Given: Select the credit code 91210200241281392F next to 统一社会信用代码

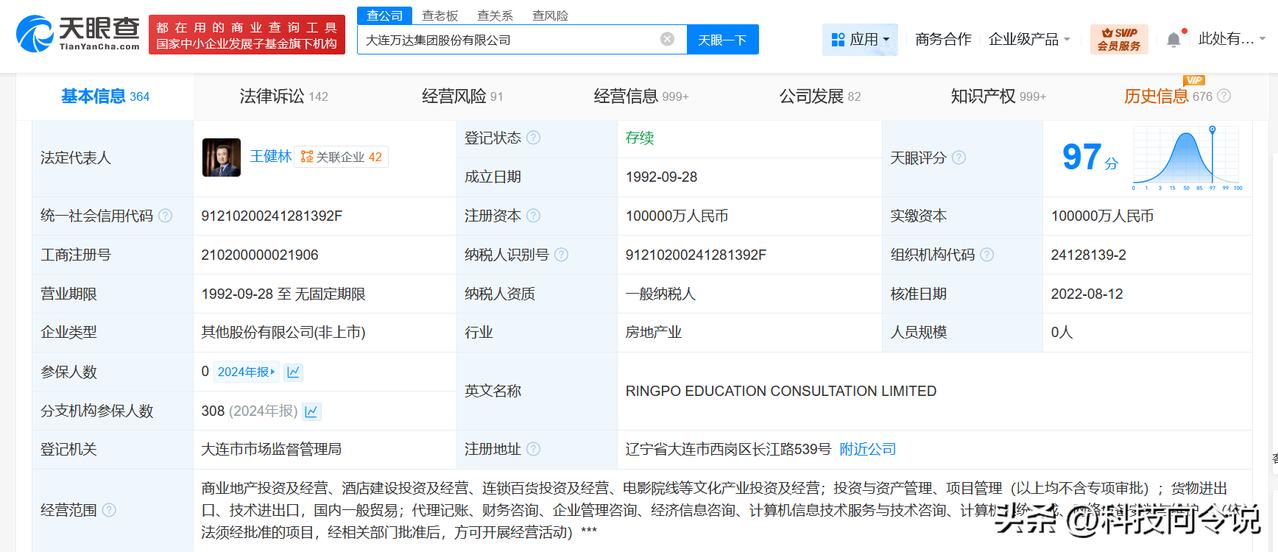Looking at the screenshot, I should (272, 216).
